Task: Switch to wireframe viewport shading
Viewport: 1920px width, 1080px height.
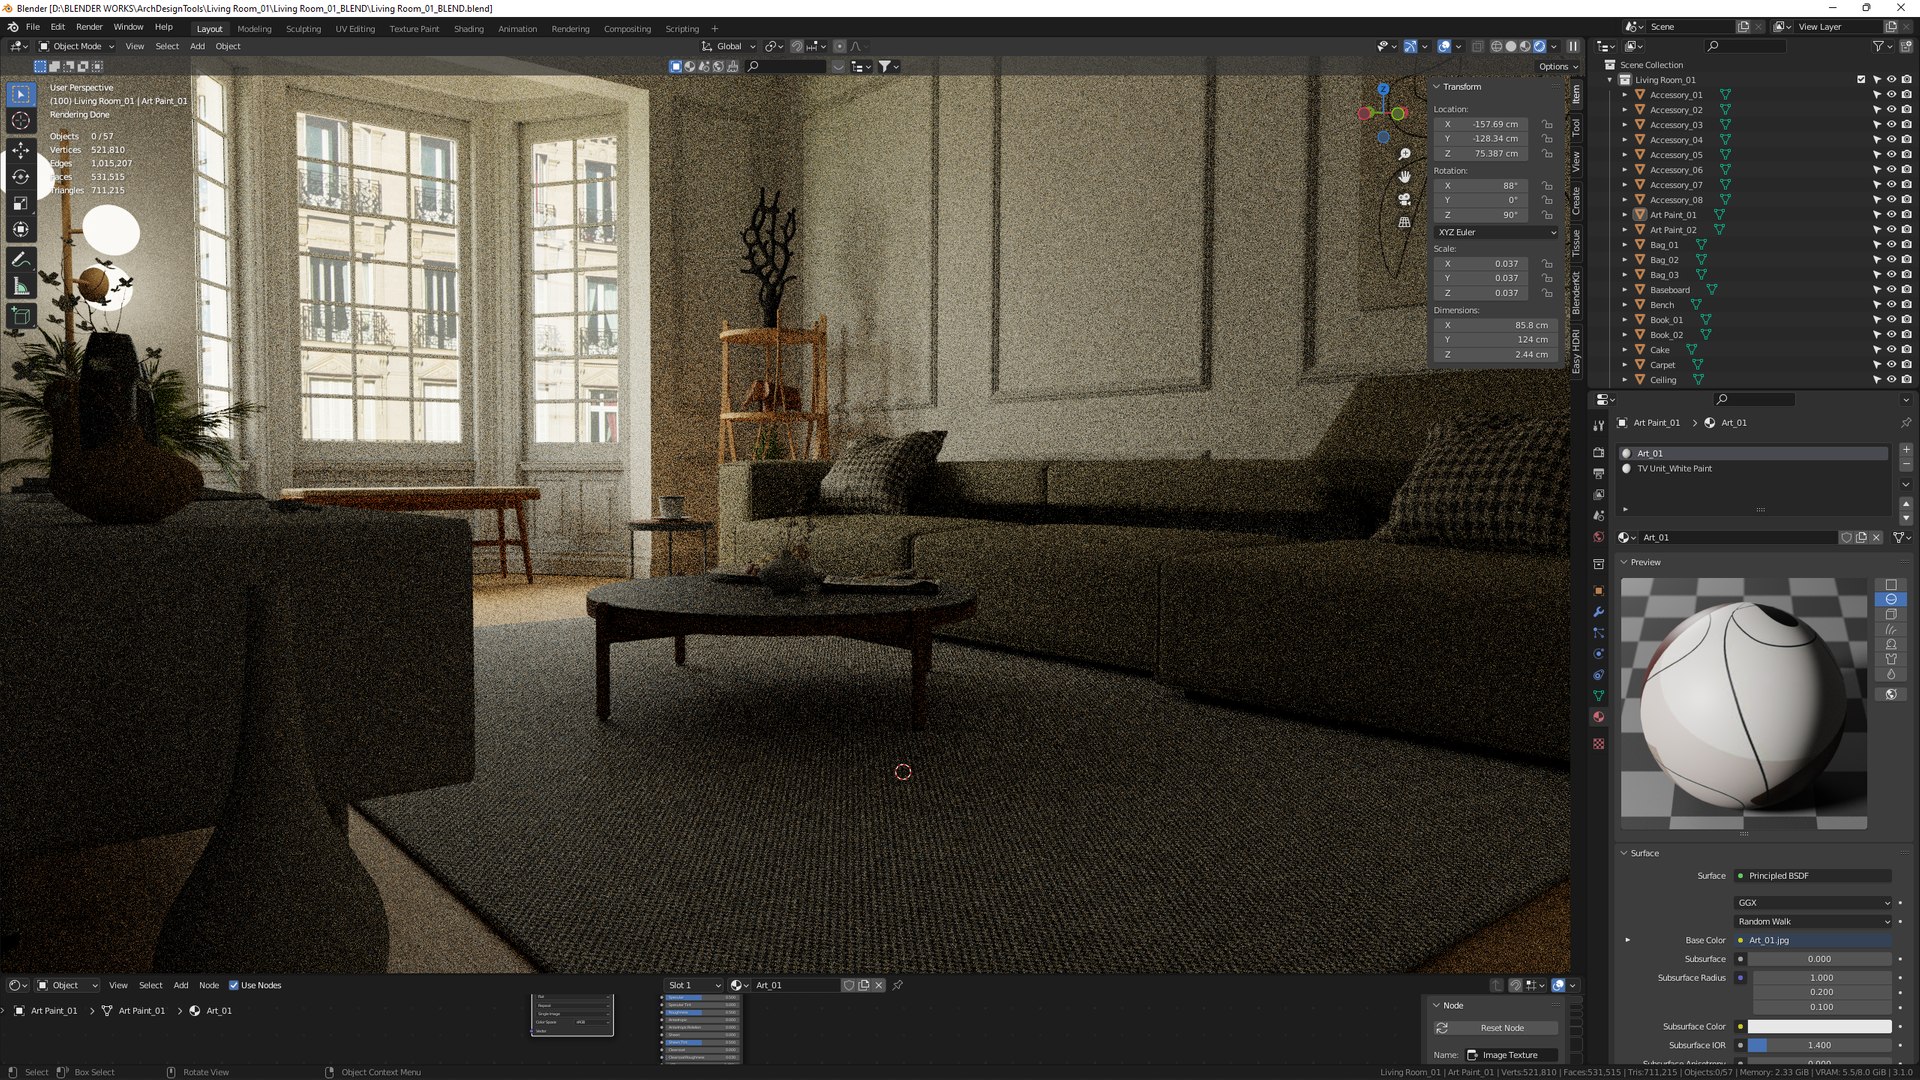Action: coord(1497,46)
